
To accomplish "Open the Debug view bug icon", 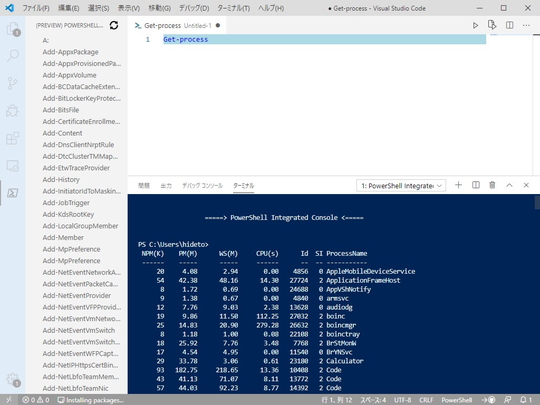I will click(12, 111).
